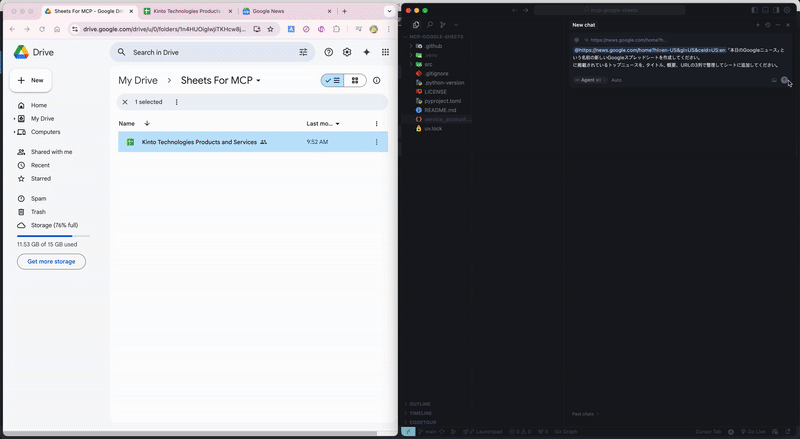
Task: Expand Computers in the Drive sidebar
Action: tap(14, 132)
